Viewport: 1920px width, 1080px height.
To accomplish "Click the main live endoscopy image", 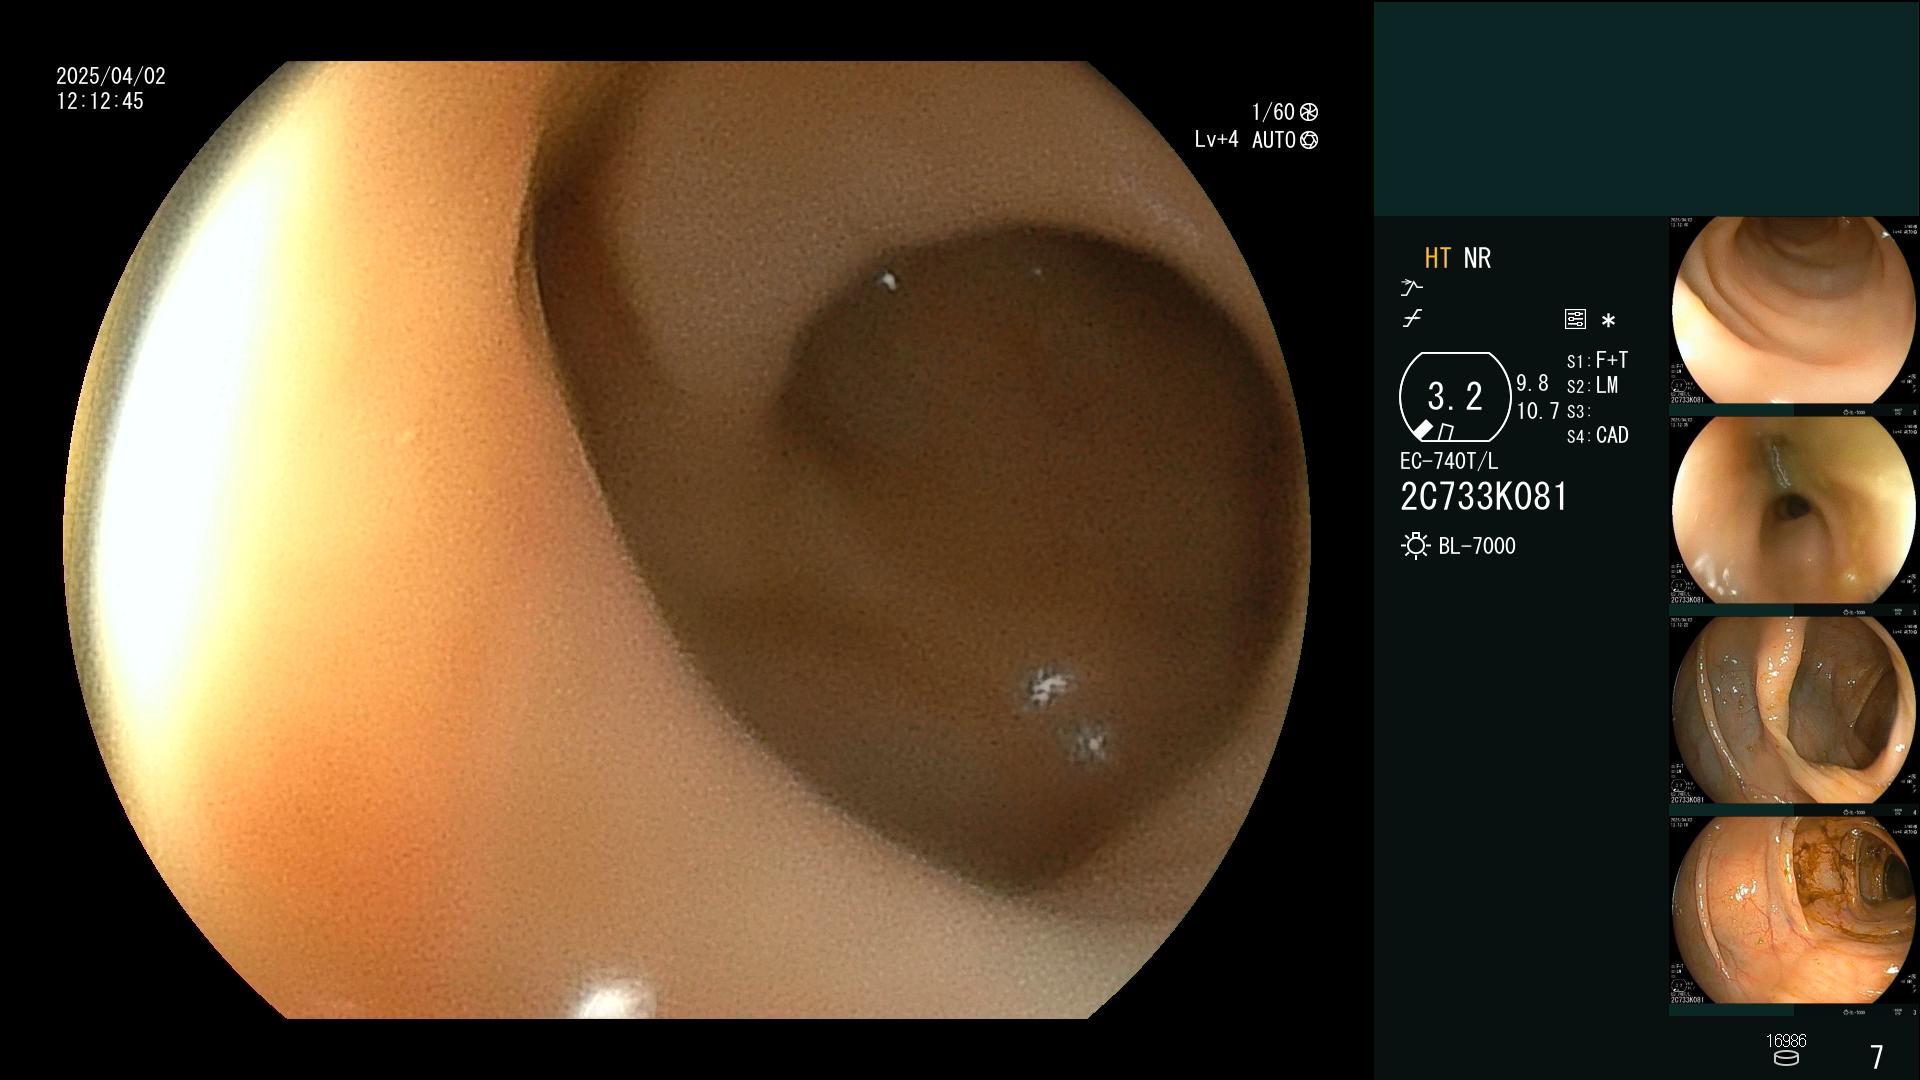I will coord(687,540).
